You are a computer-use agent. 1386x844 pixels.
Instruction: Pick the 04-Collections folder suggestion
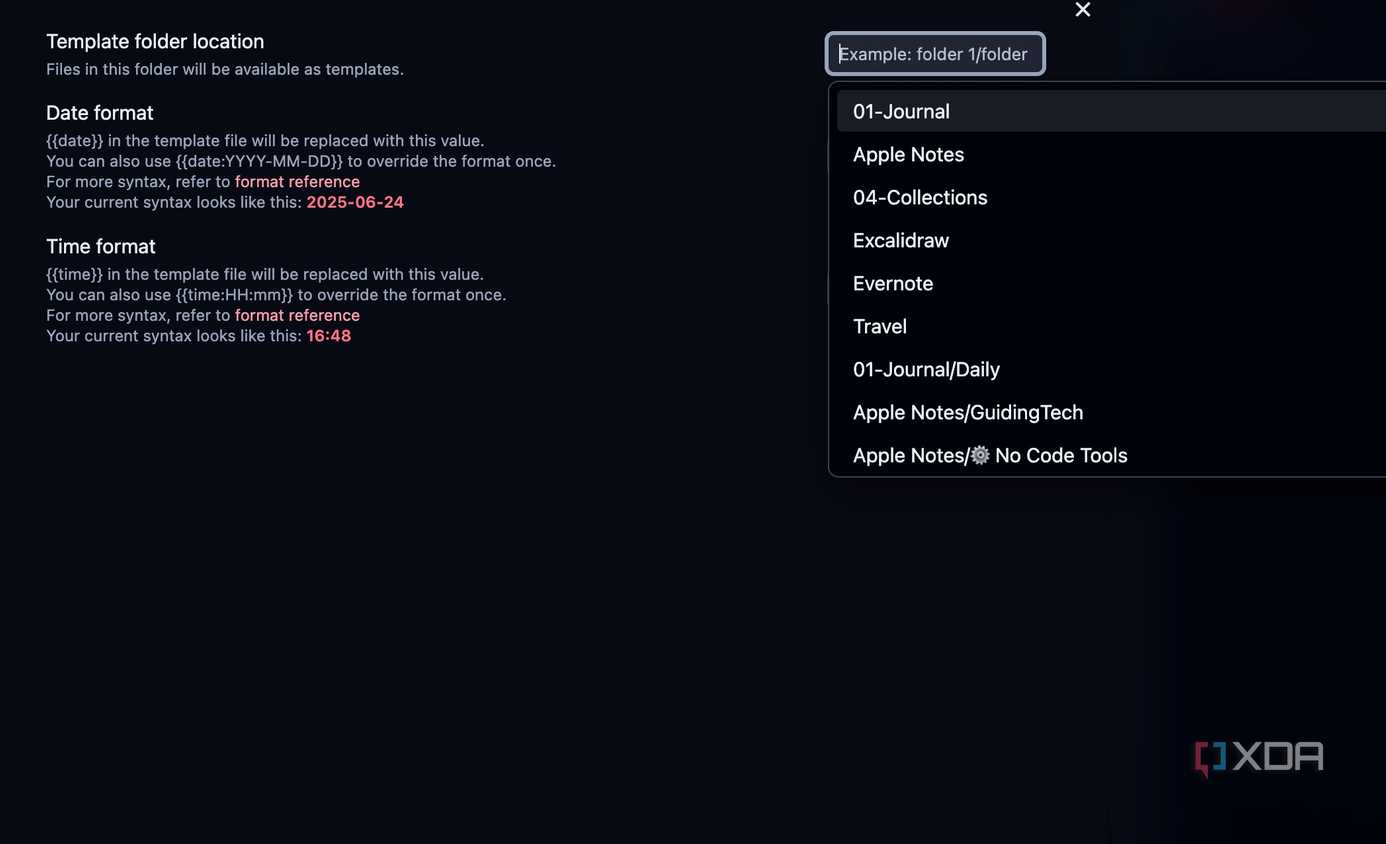(1111, 197)
